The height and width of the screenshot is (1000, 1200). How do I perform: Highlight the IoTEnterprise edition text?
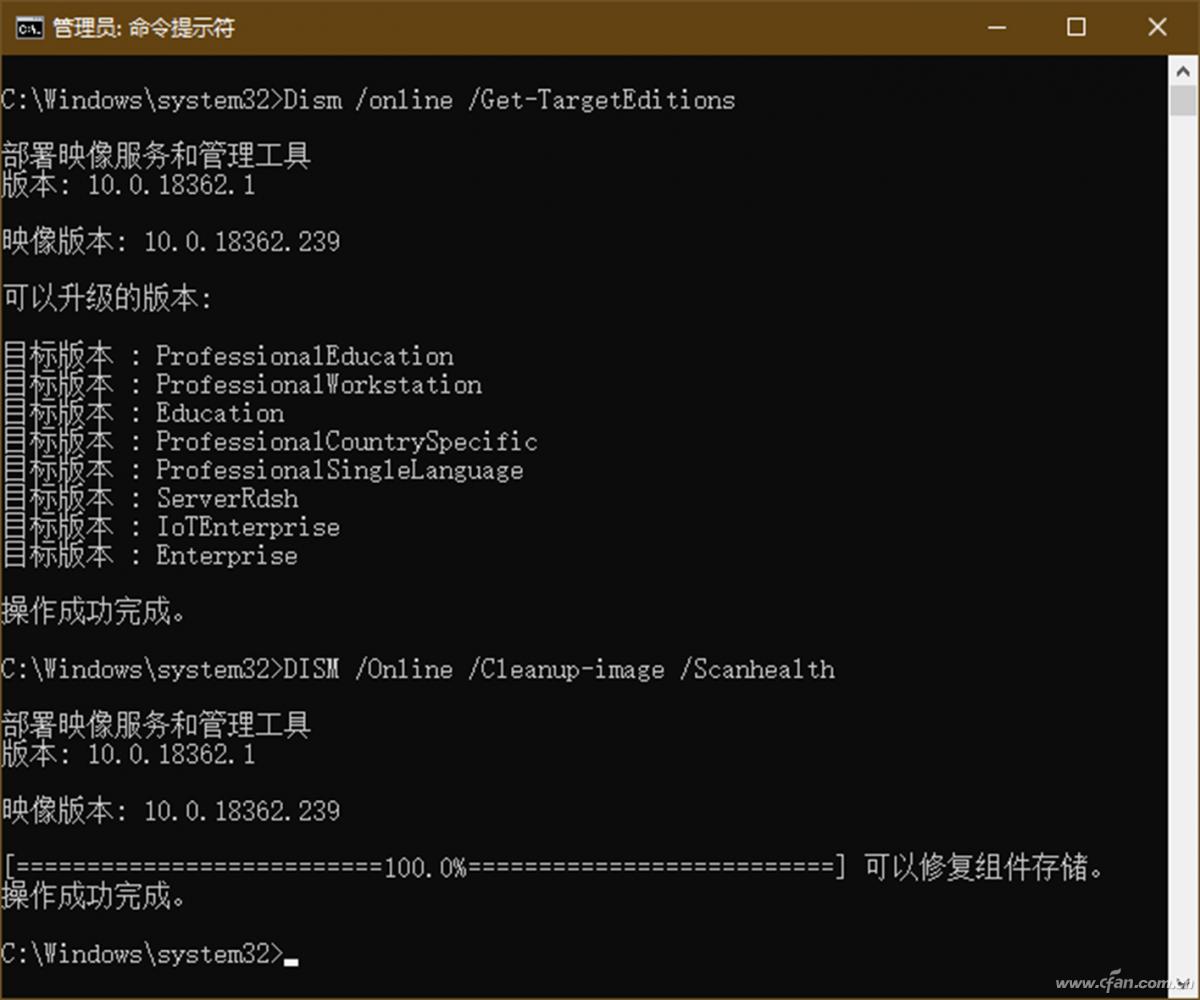click(x=247, y=527)
